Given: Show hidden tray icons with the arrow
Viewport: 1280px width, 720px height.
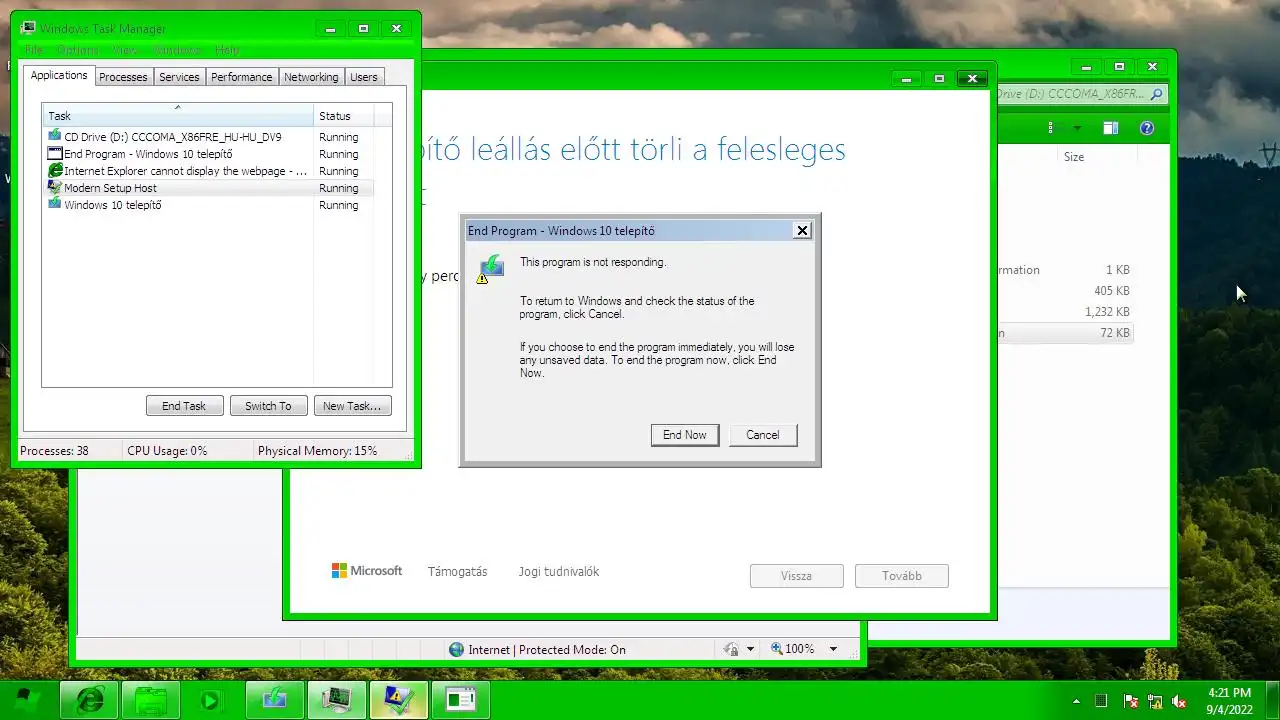Looking at the screenshot, I should click(1076, 701).
